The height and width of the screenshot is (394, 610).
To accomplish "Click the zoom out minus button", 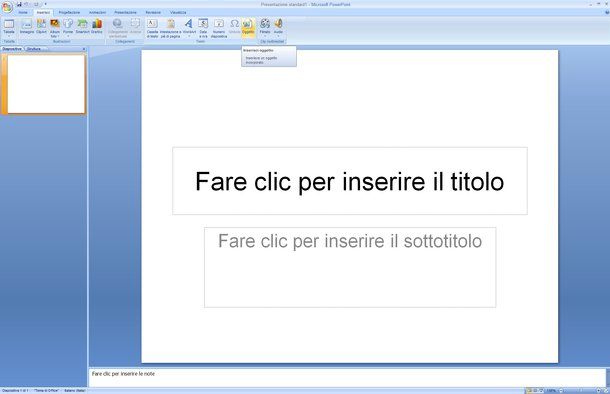I will pyautogui.click(x=561, y=390).
